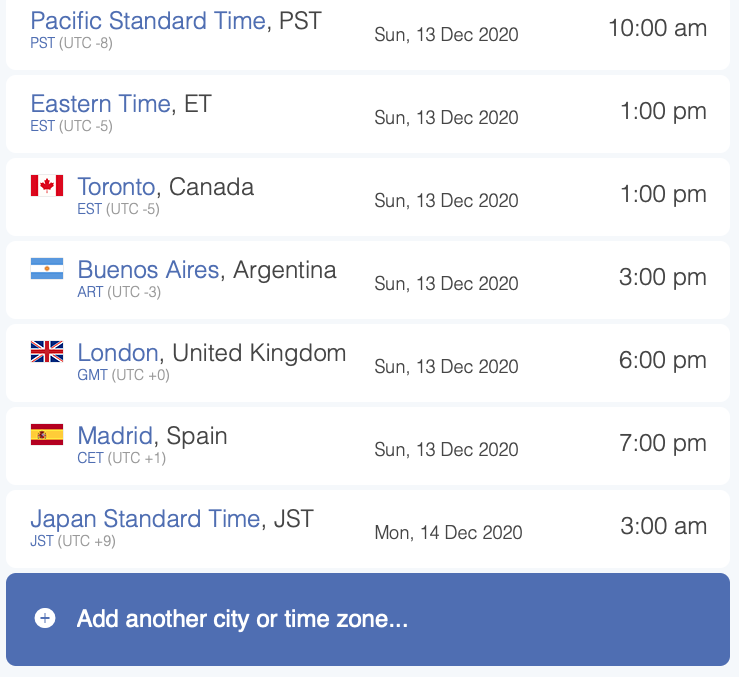Select the 3:00 am Japan time
Viewport: 739px width, 677px height.
click(664, 526)
